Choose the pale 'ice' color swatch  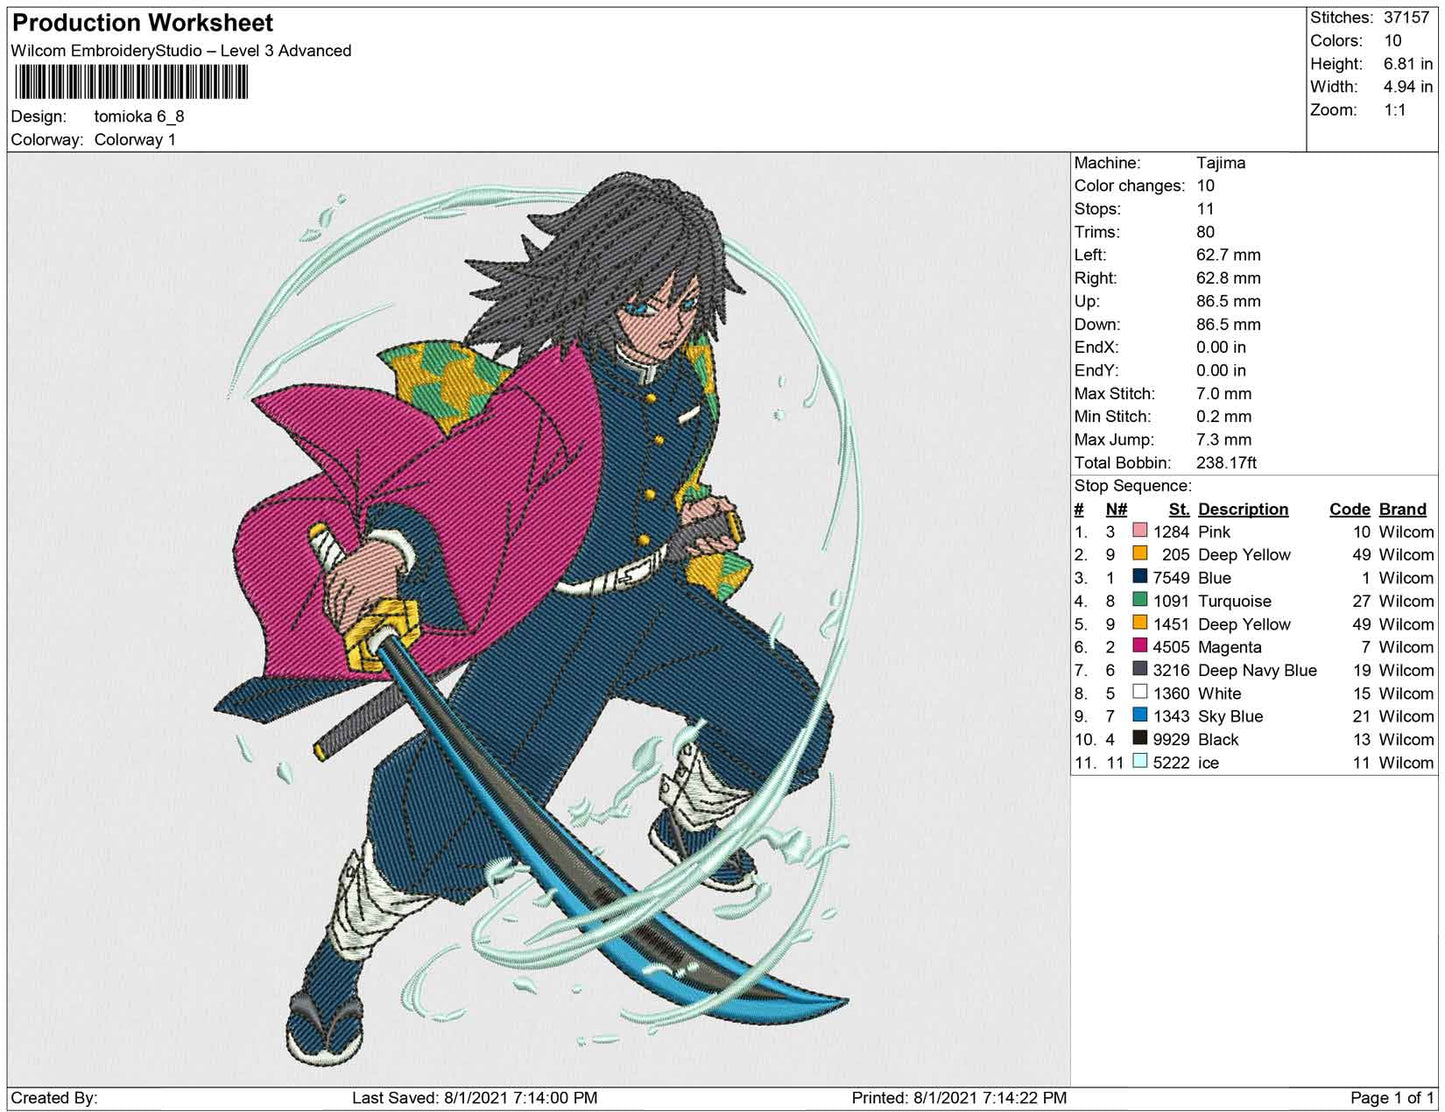(x=1140, y=761)
